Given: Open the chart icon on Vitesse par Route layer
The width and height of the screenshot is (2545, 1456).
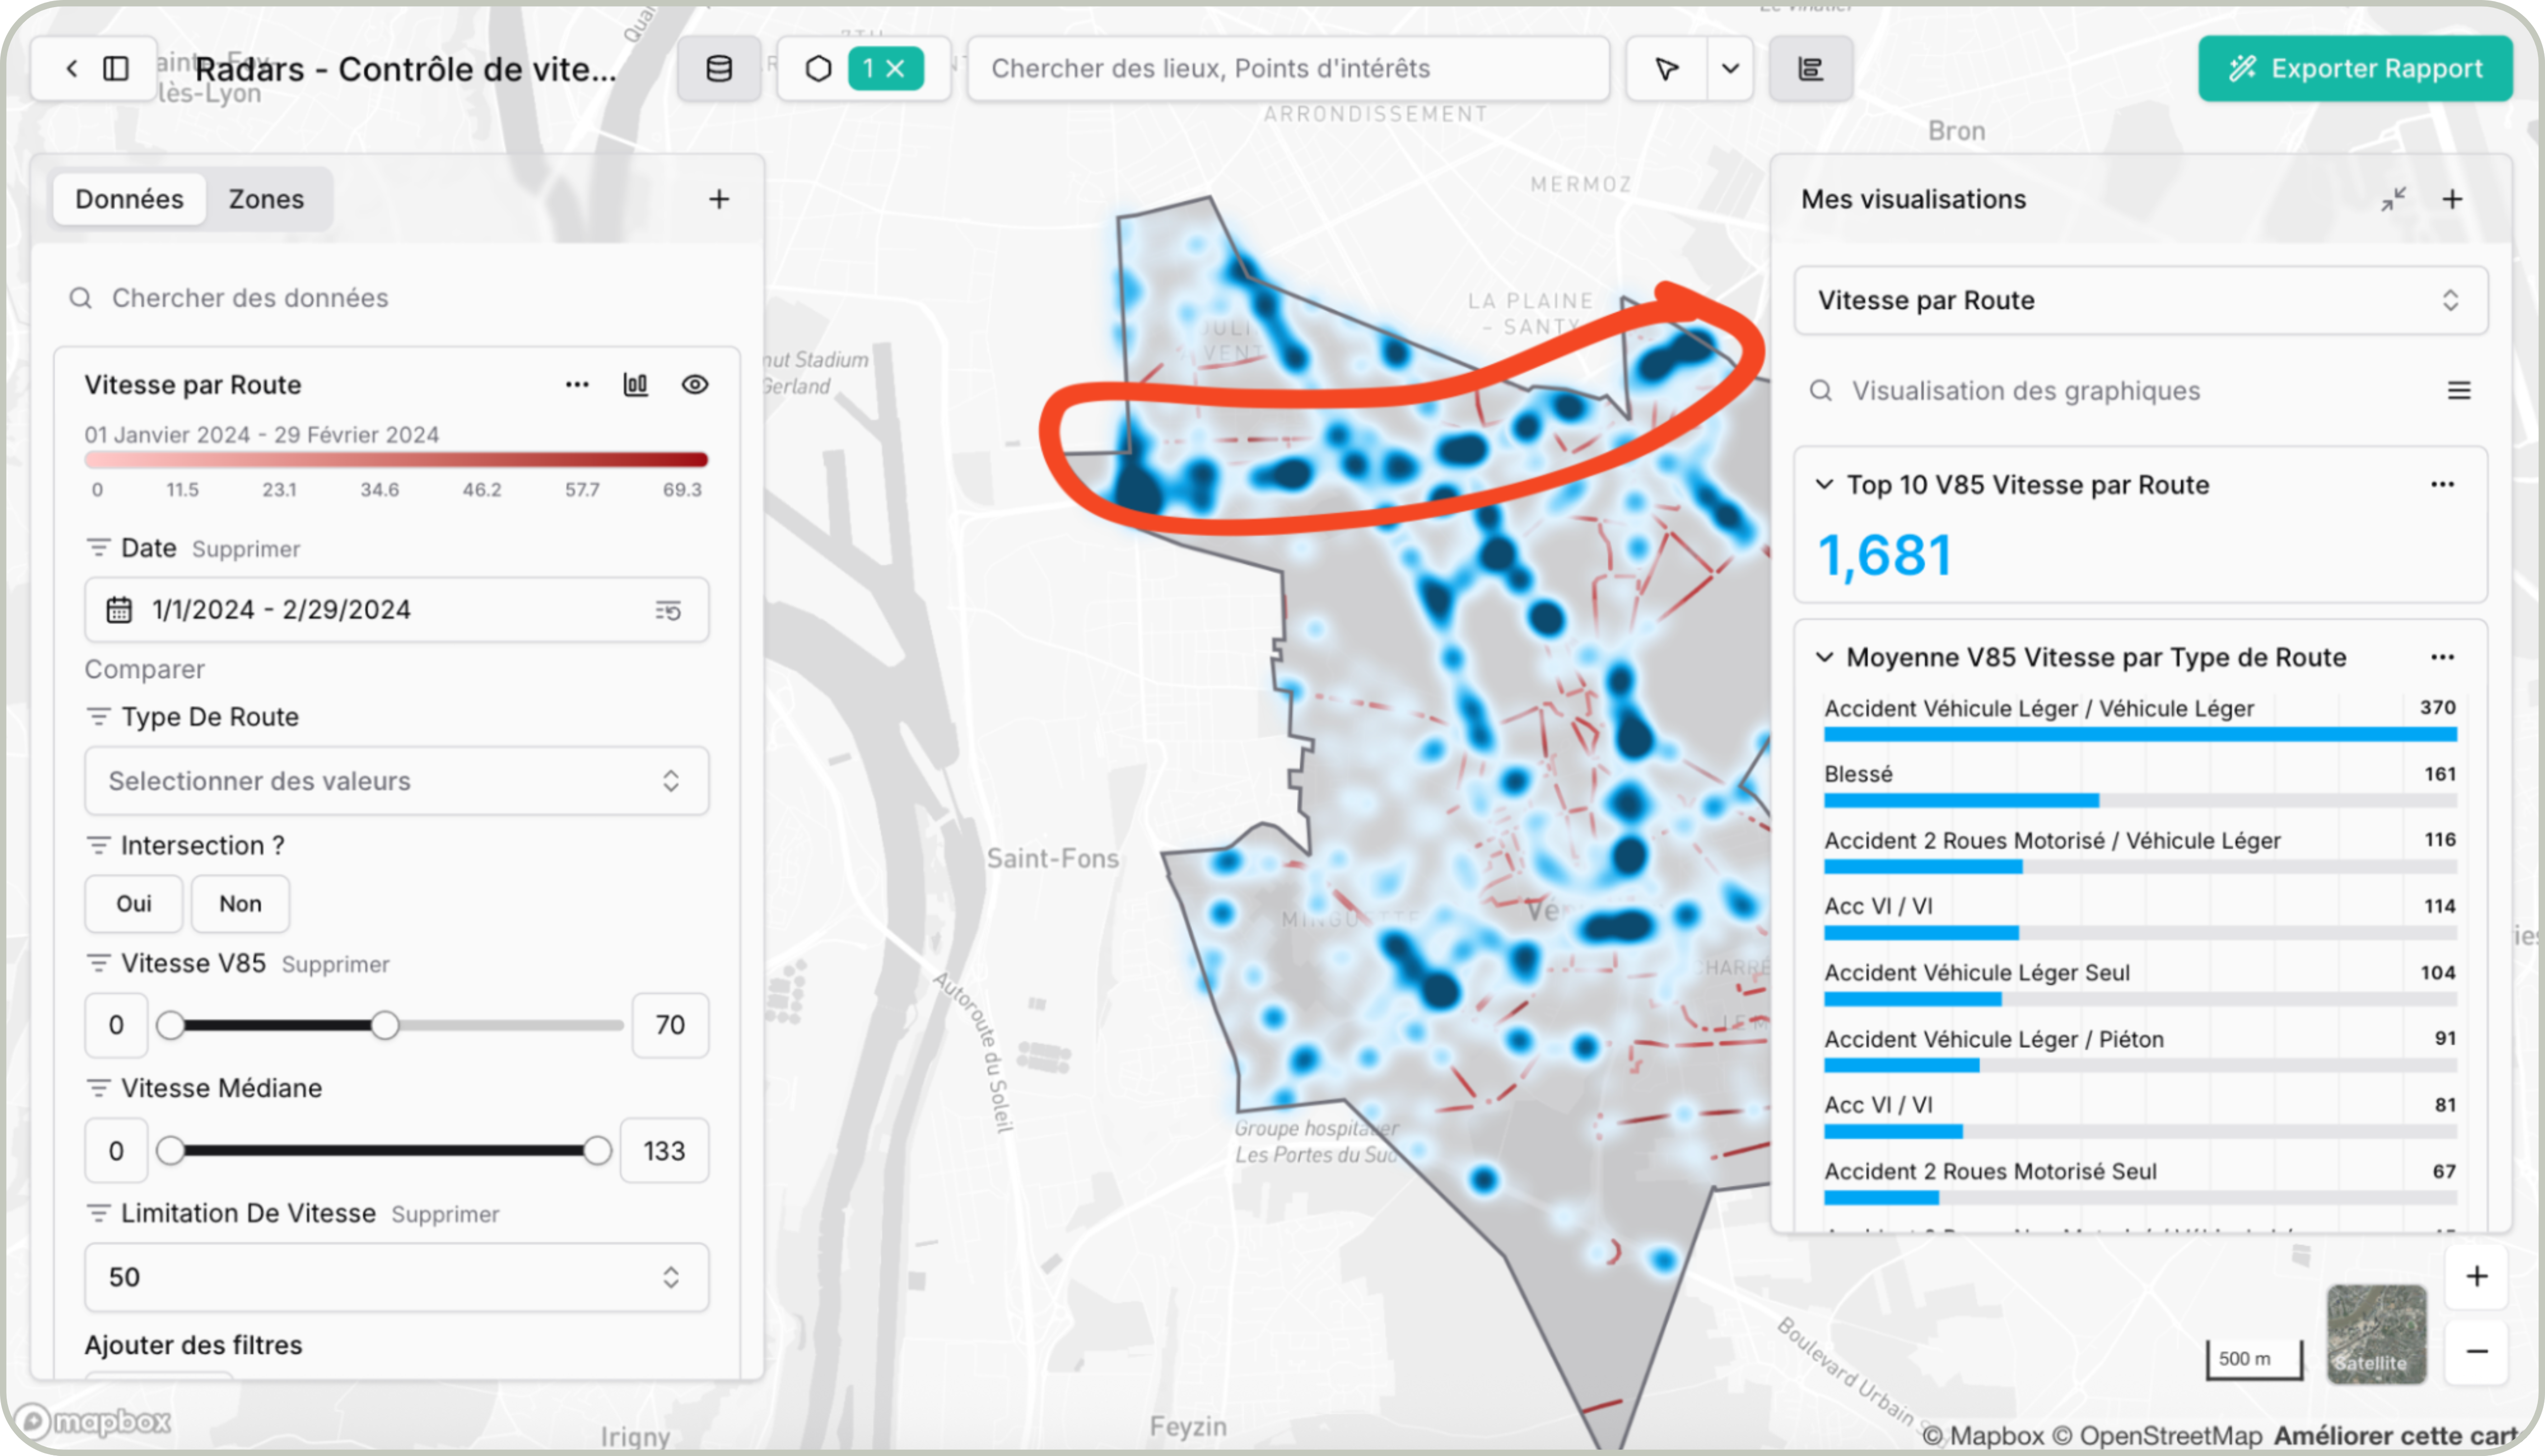Looking at the screenshot, I should pyautogui.click(x=636, y=385).
